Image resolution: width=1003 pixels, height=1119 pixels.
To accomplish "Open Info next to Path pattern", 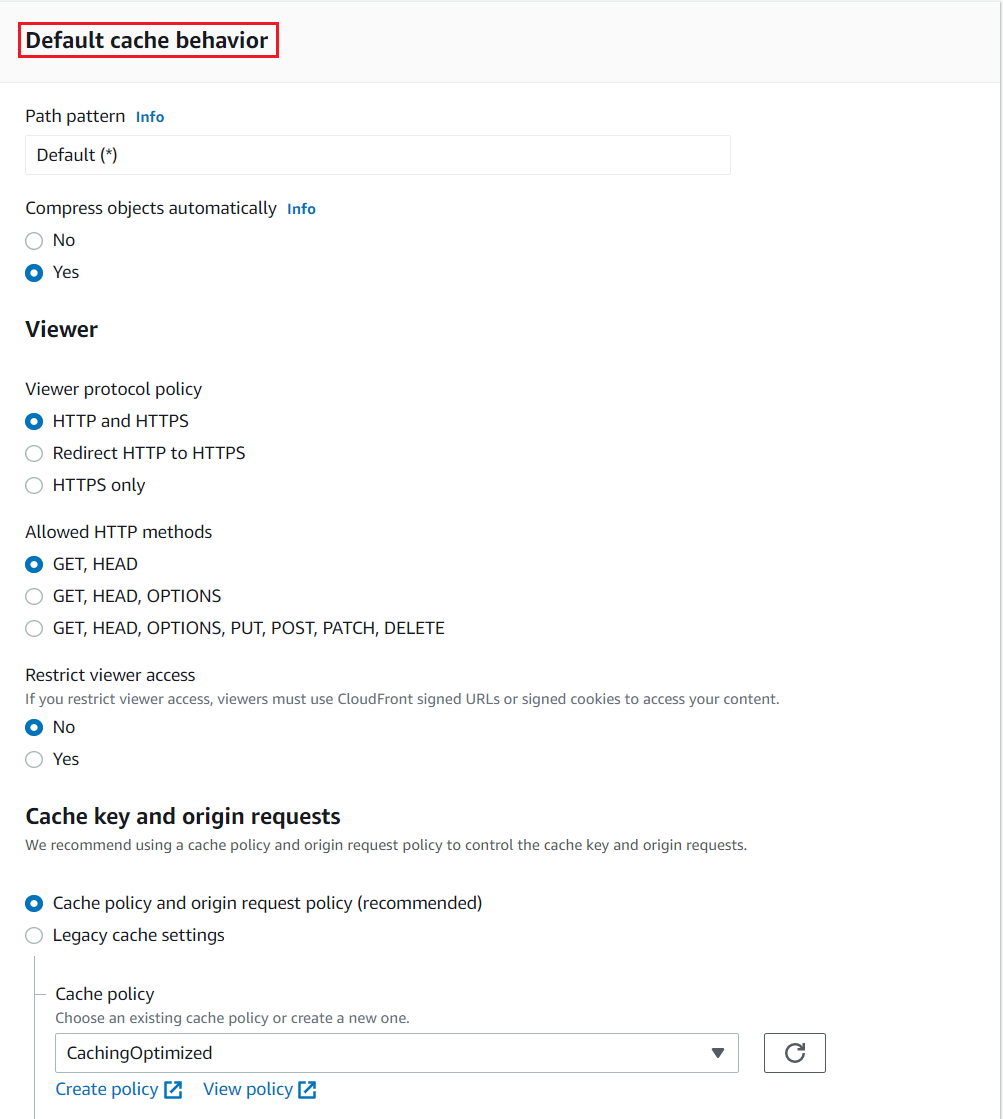I will click(150, 117).
